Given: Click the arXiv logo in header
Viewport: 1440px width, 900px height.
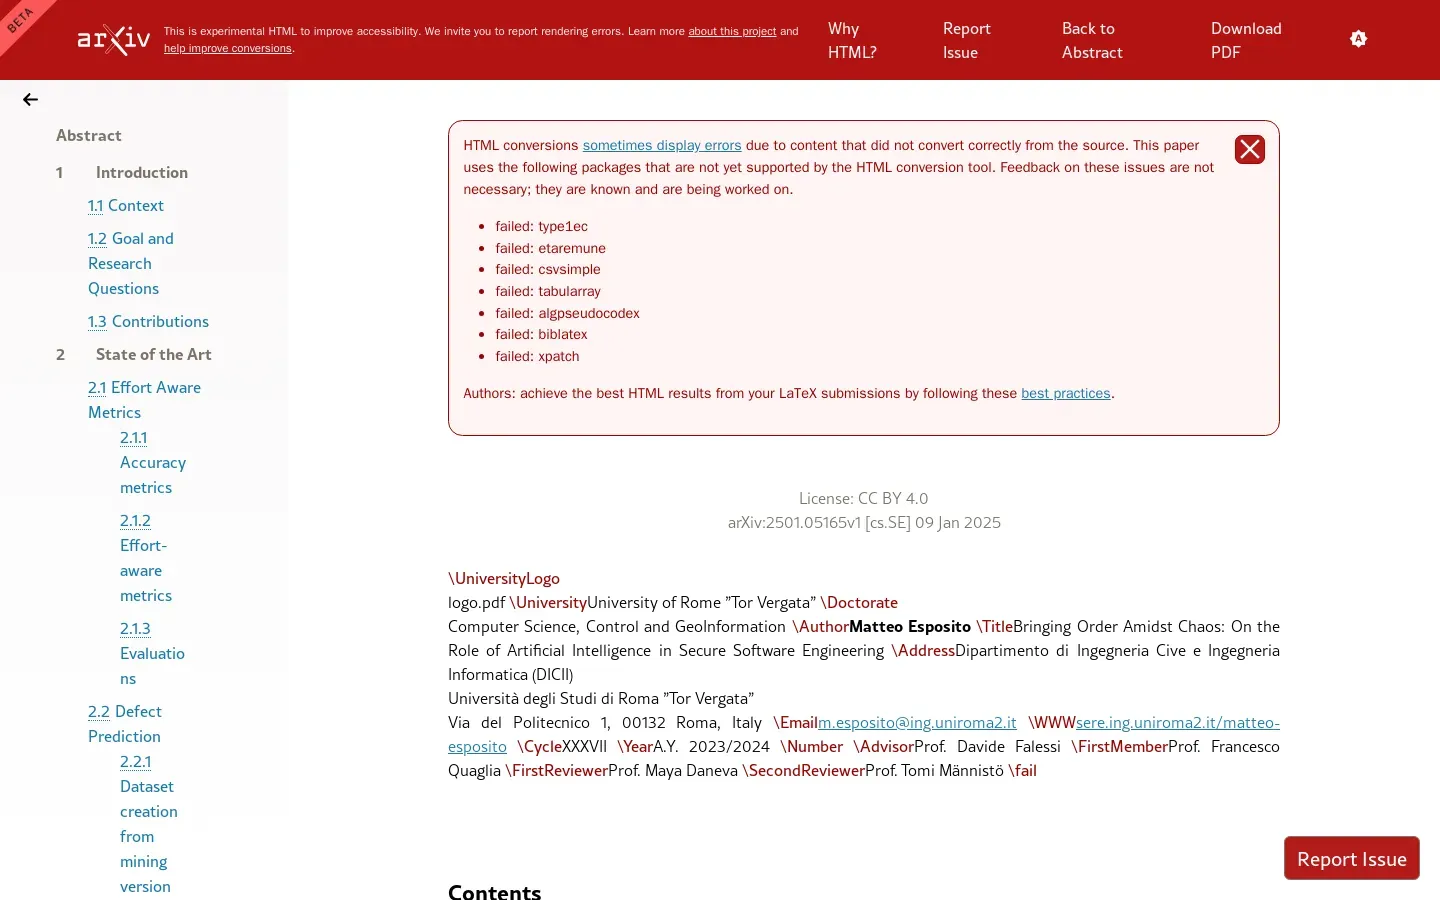Looking at the screenshot, I should [114, 40].
